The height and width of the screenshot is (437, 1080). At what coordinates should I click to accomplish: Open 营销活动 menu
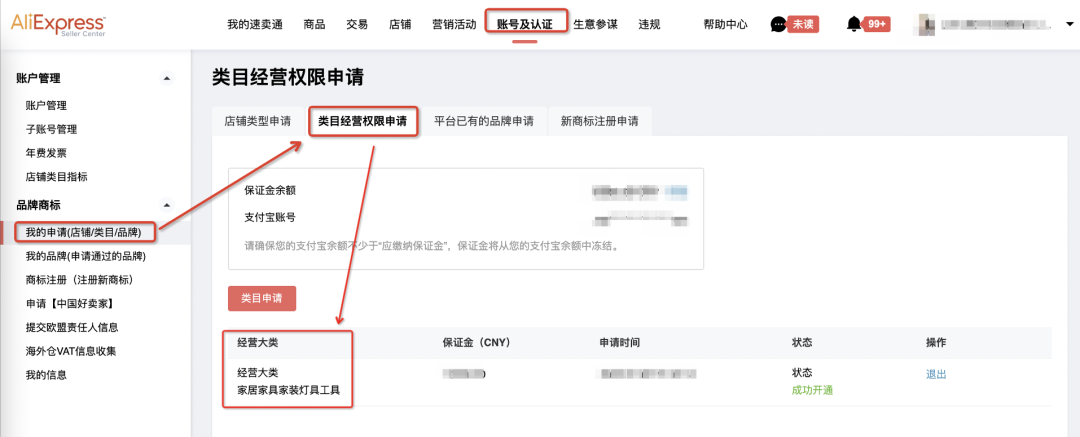click(454, 25)
